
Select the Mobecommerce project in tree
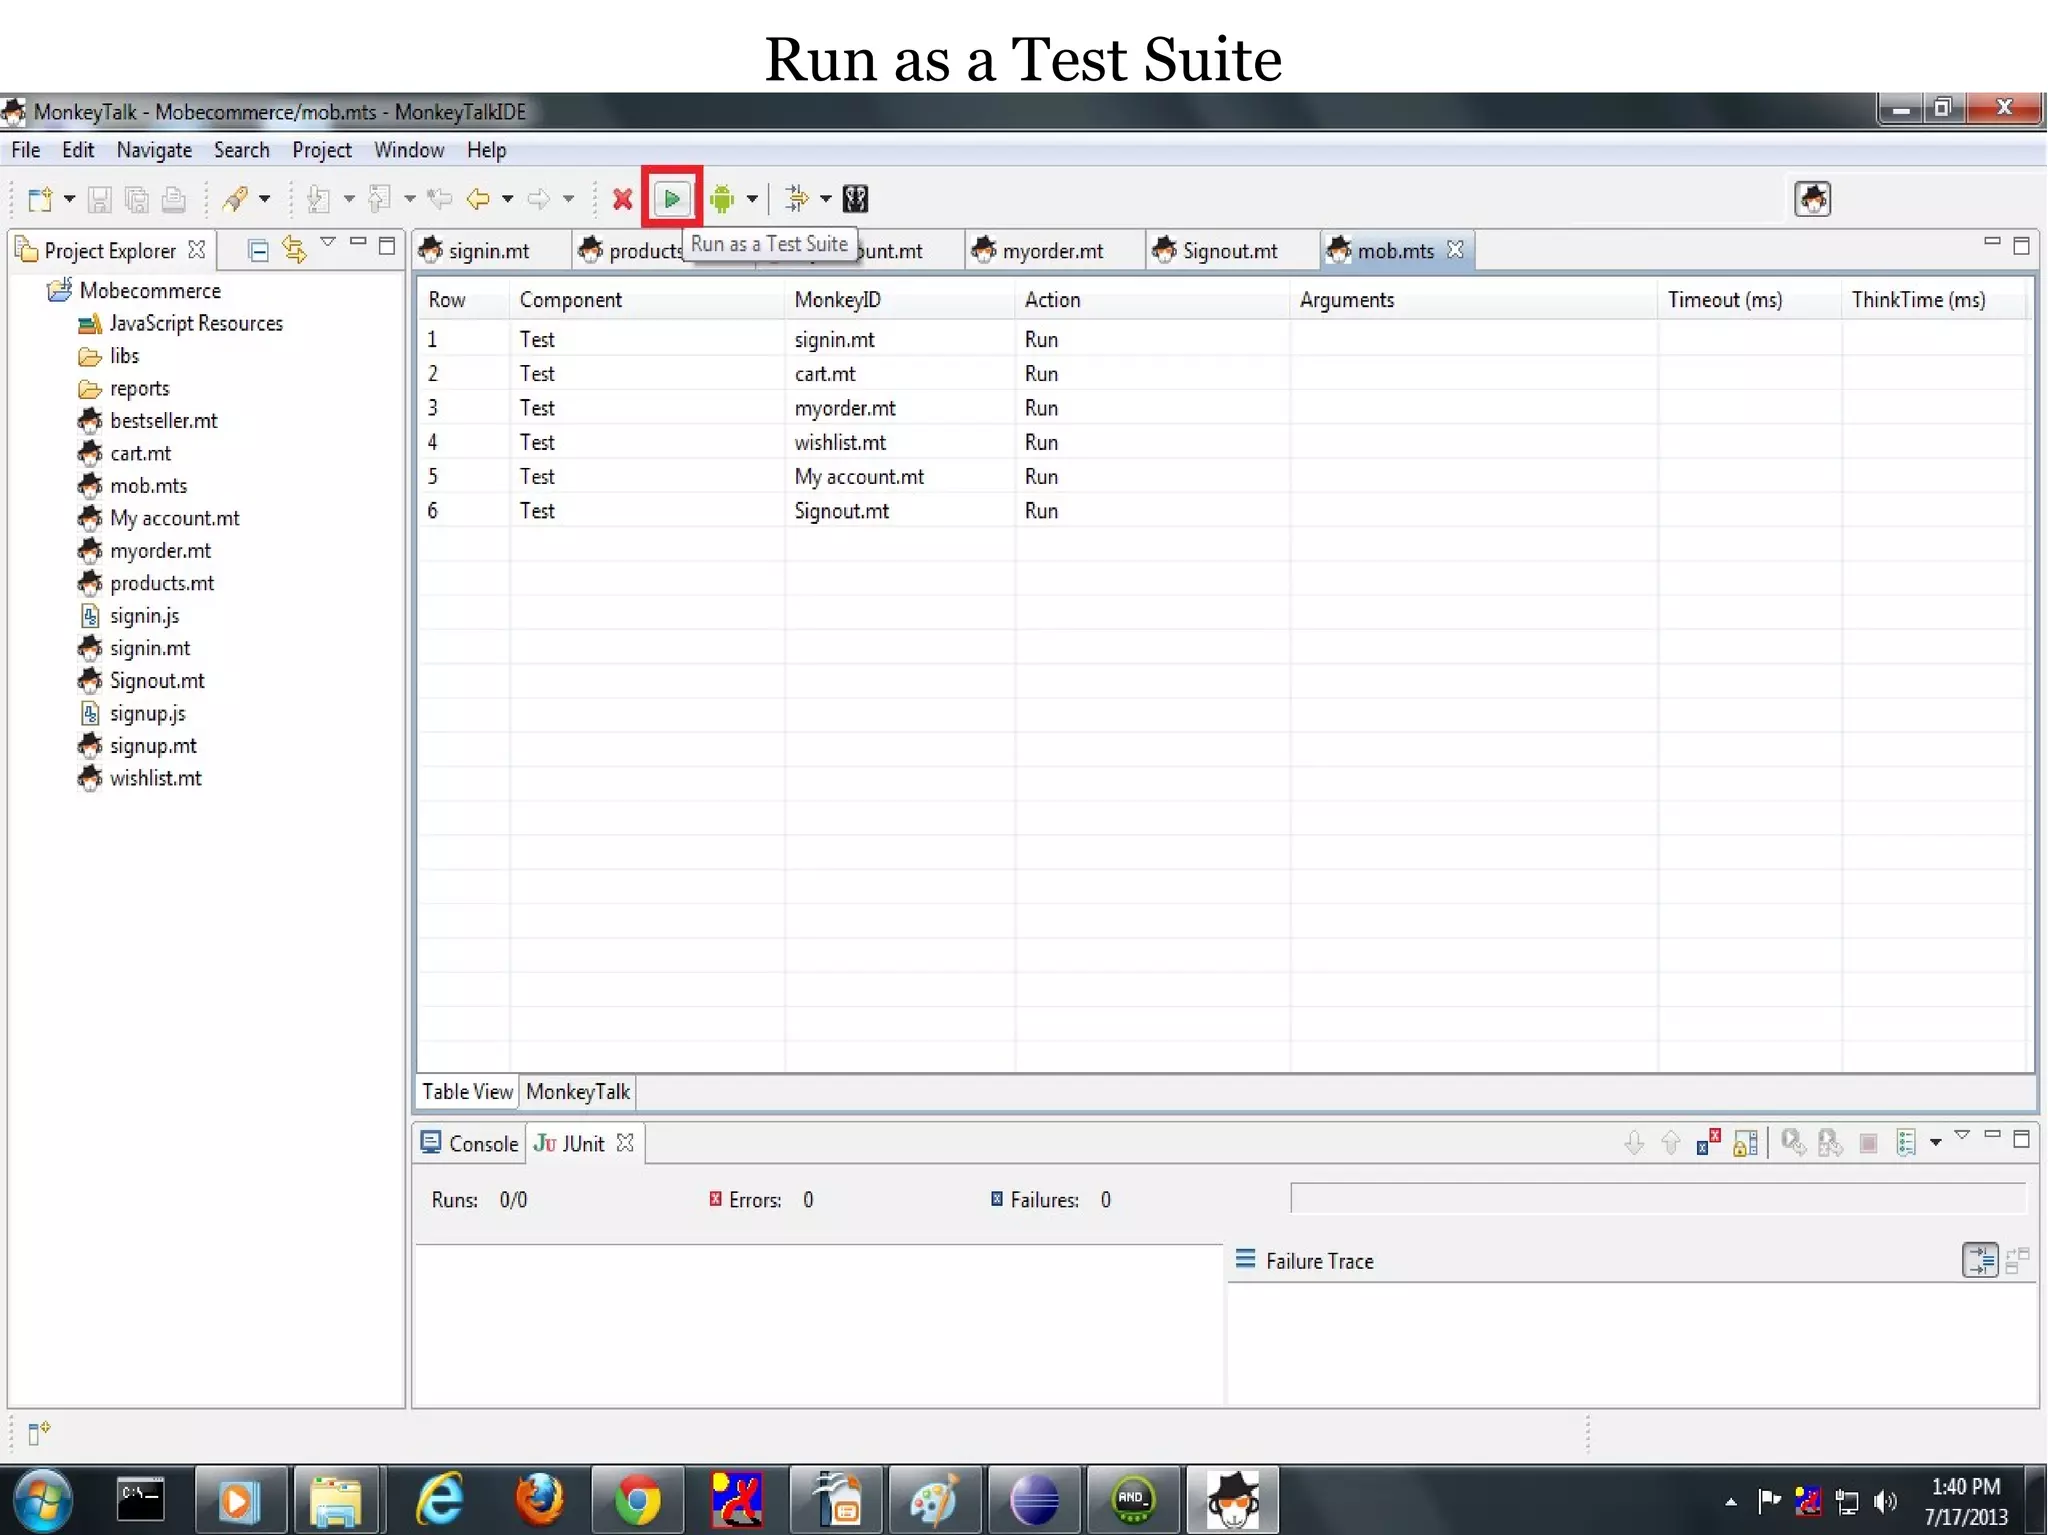point(150,291)
